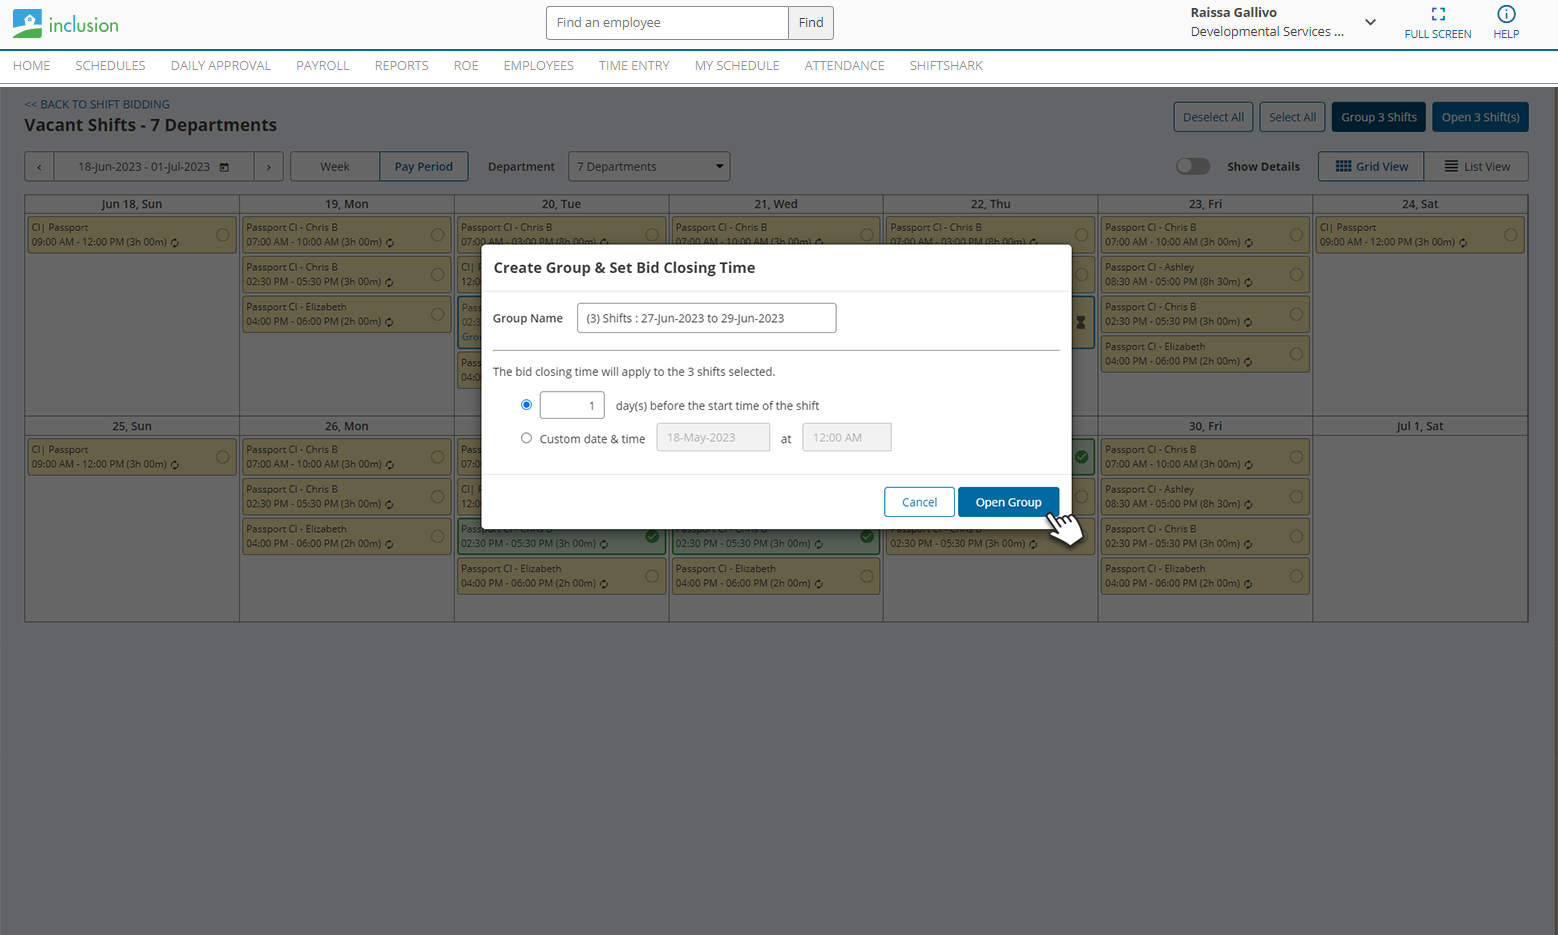Screen dimensions: 1558x935
Task: Open the SHIFTSHARK menu
Action: 946,66
